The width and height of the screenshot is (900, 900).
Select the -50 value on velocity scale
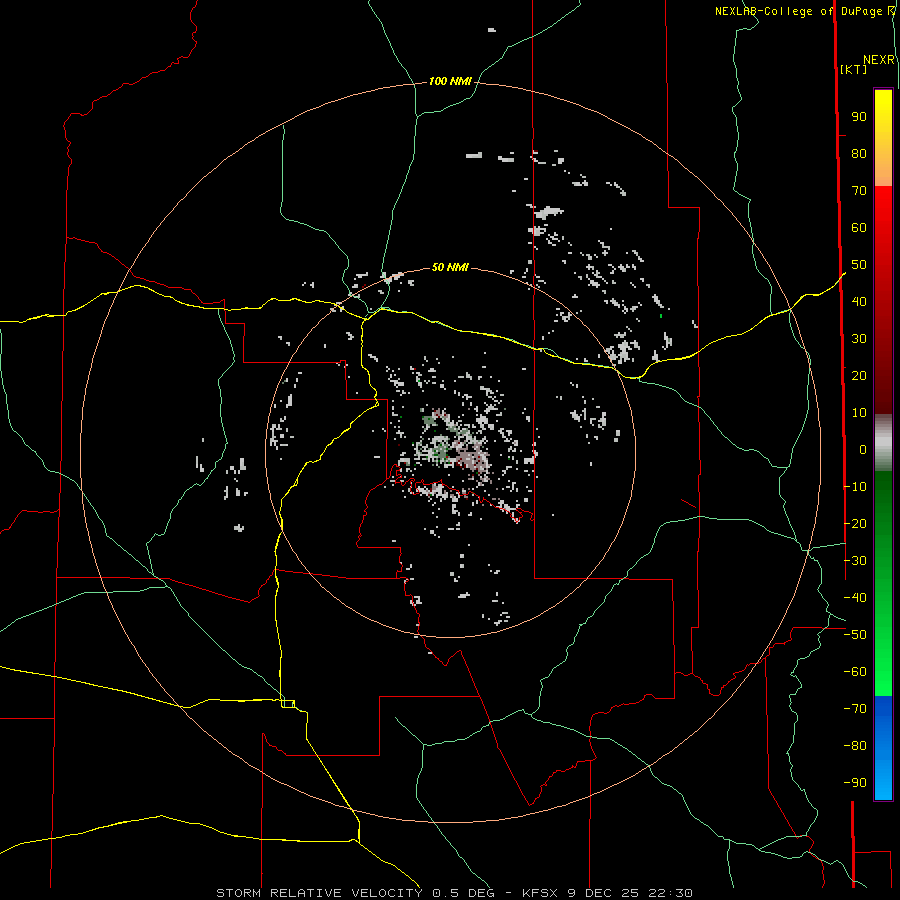(855, 635)
